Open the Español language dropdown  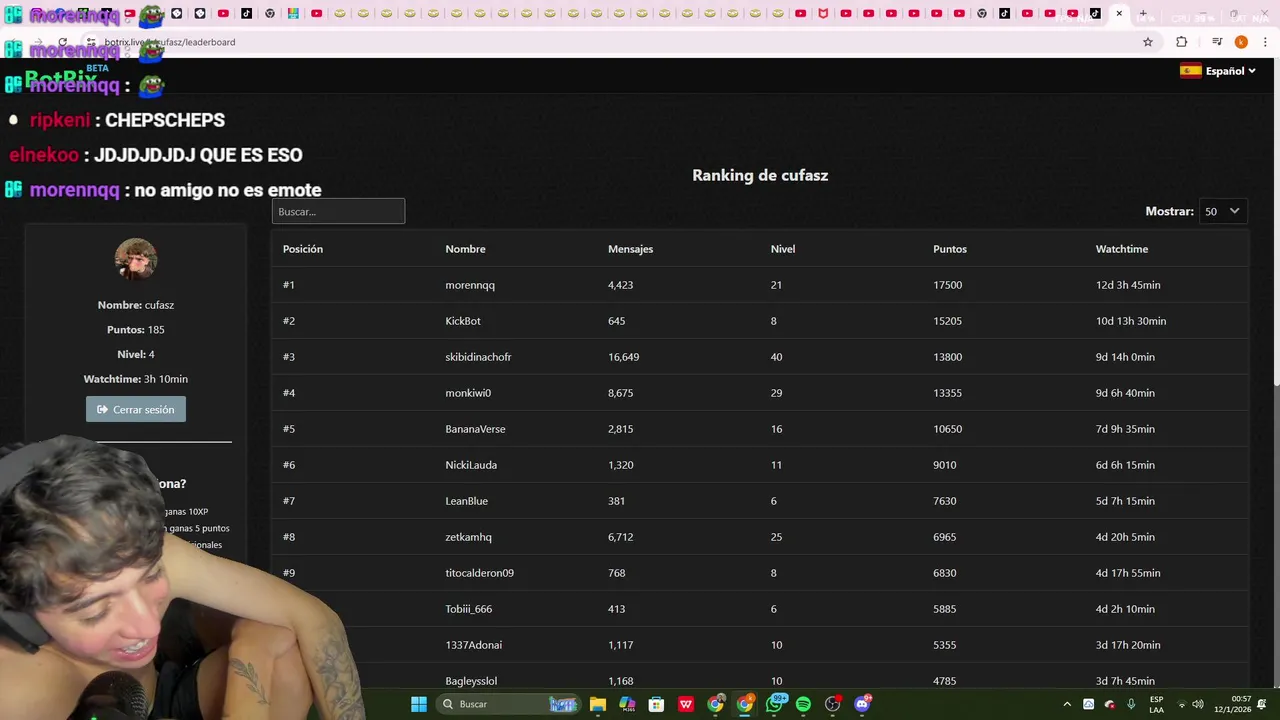click(1218, 71)
